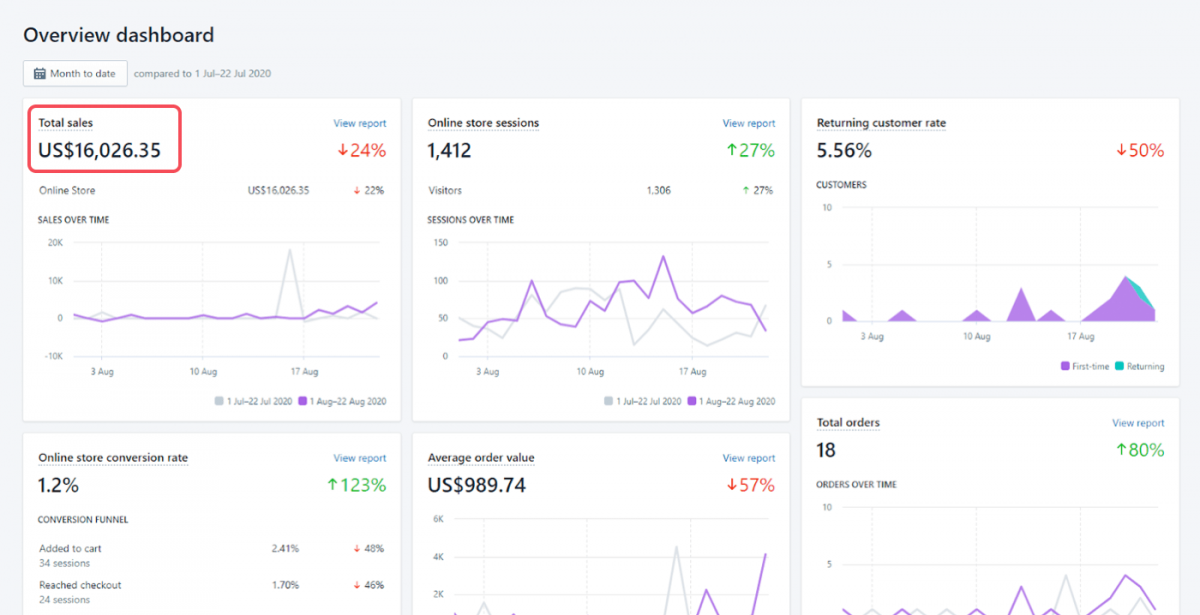The height and width of the screenshot is (615, 1200).
Task: Click the 46% decrease on Reached checkout
Action: pyautogui.click(x=368, y=585)
